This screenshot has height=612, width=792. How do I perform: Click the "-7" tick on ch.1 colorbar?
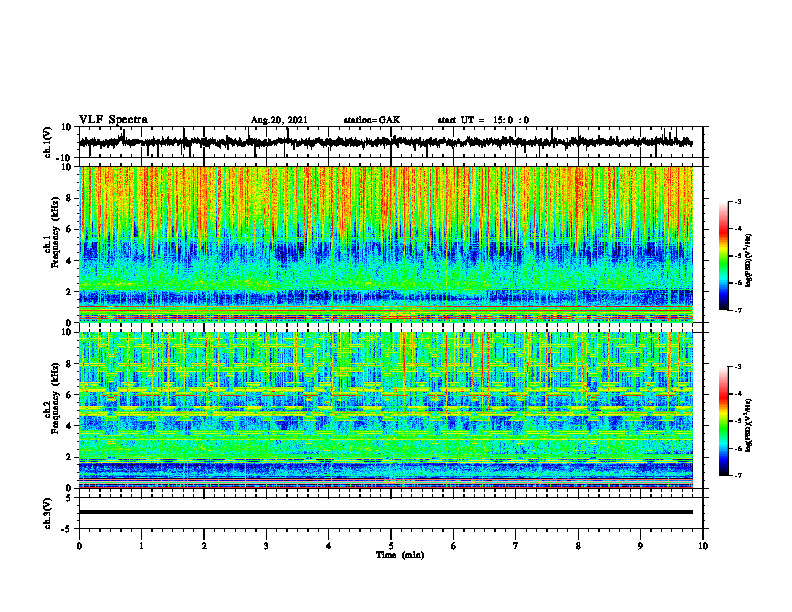click(x=737, y=310)
